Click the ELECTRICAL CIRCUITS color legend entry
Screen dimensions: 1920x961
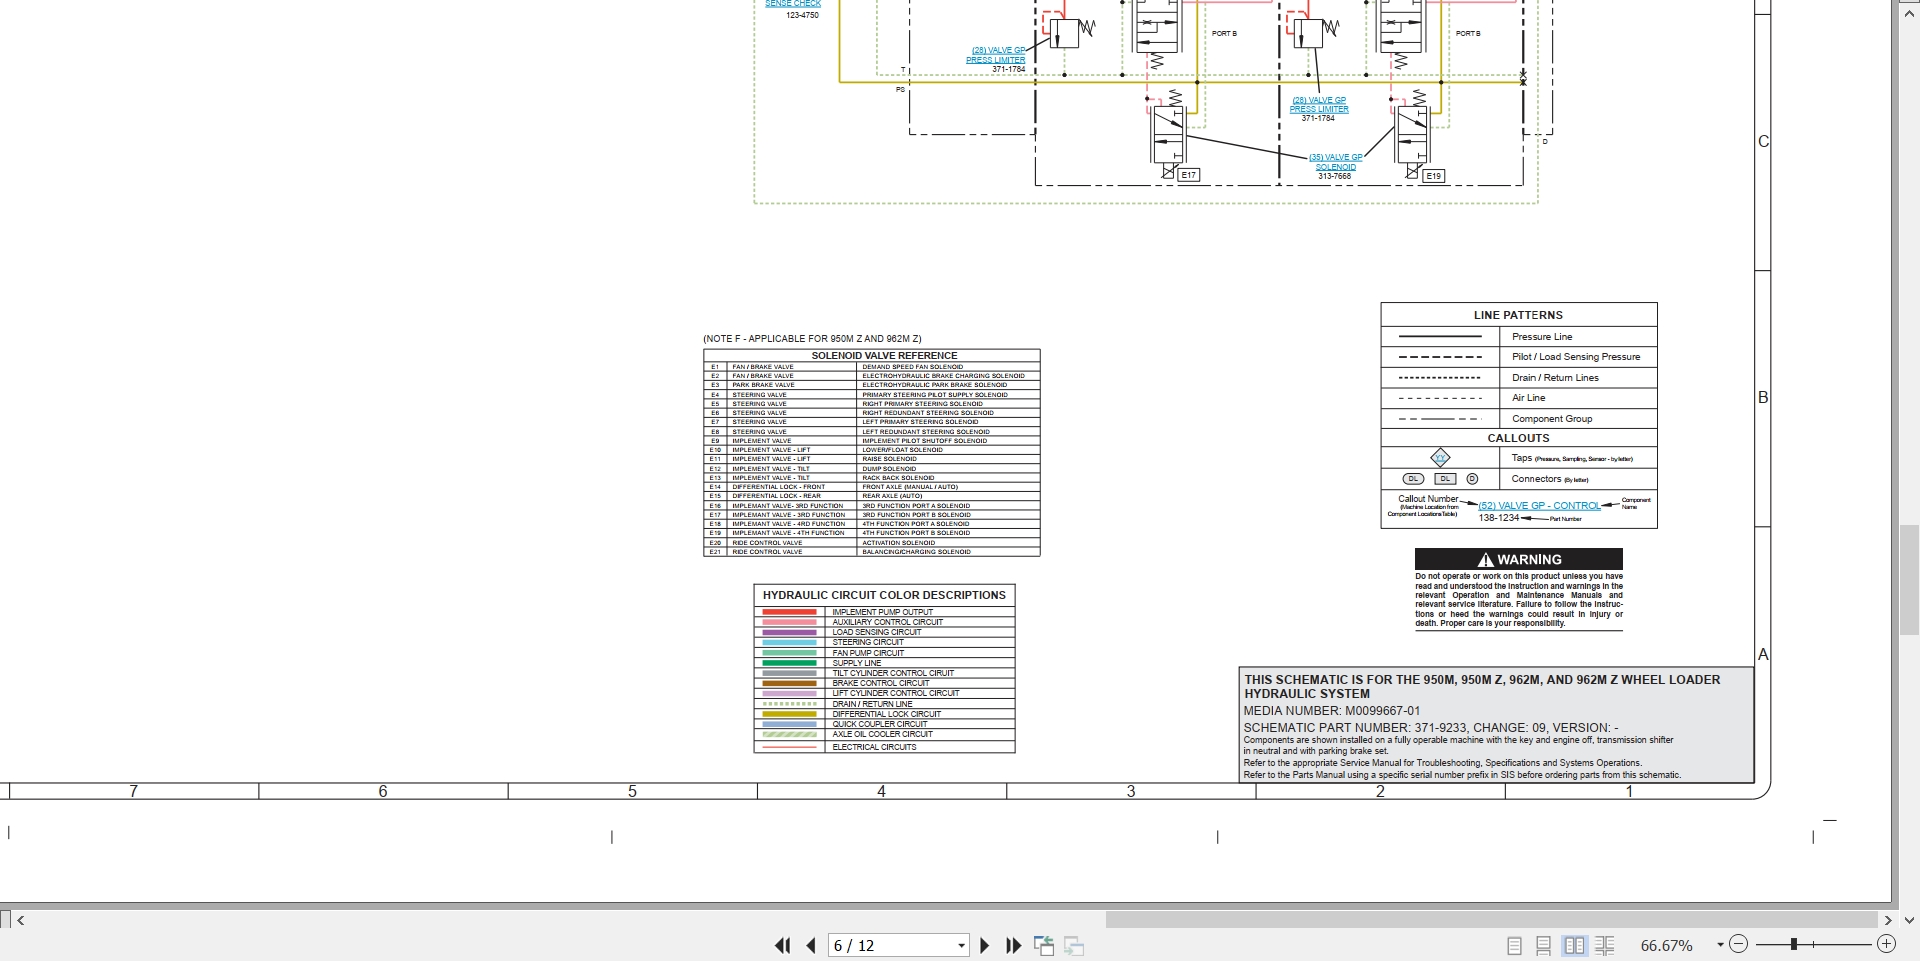click(874, 747)
